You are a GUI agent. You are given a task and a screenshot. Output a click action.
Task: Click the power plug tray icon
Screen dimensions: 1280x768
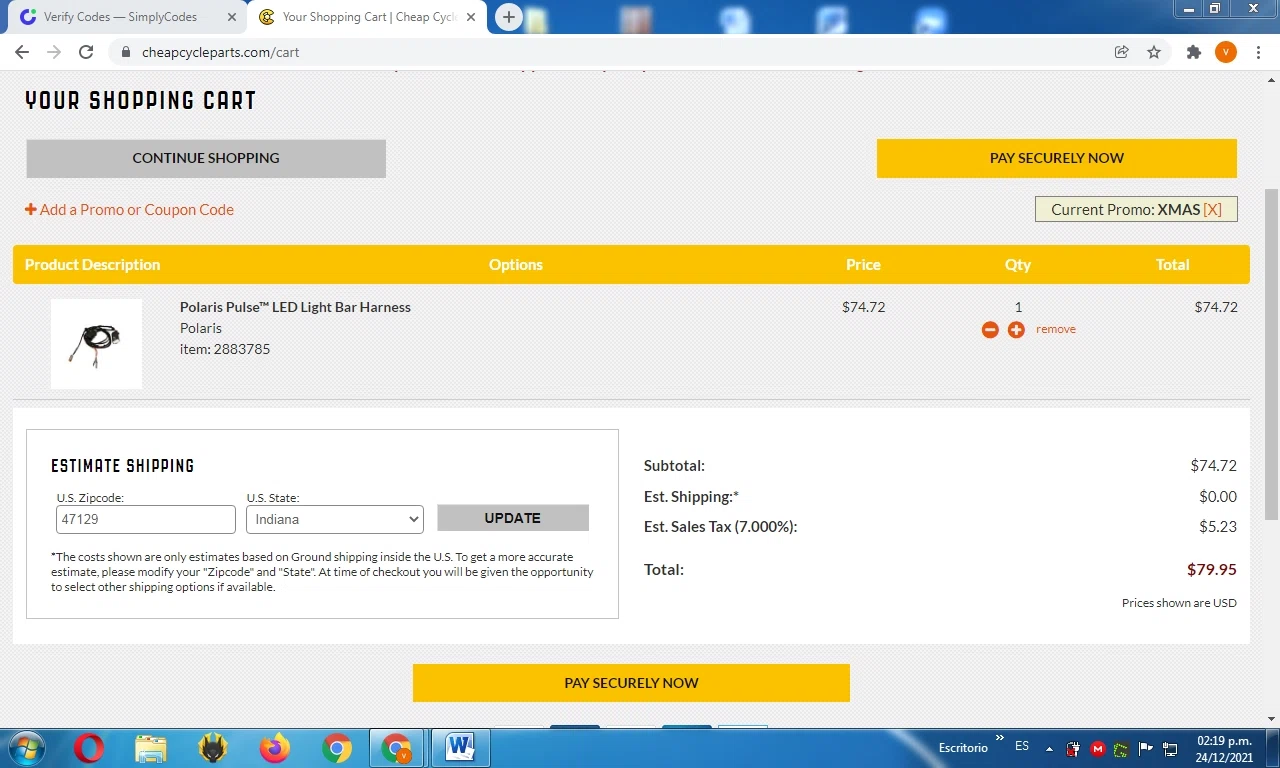(x=1073, y=749)
